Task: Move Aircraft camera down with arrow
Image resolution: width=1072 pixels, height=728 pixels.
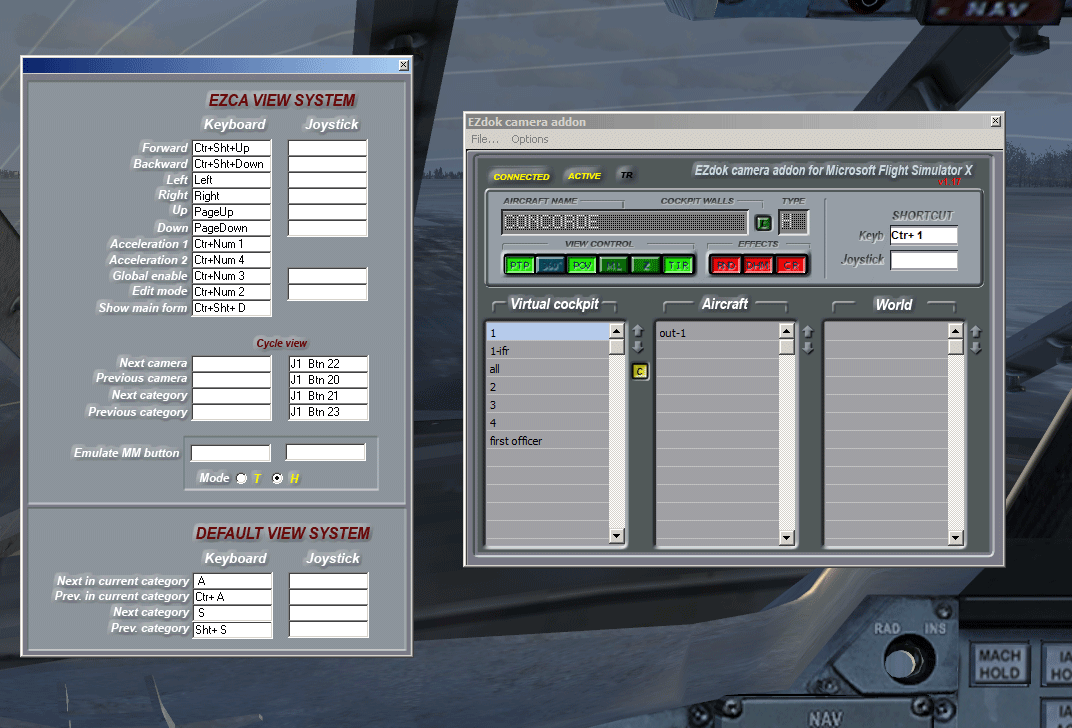Action: pyautogui.click(x=808, y=348)
